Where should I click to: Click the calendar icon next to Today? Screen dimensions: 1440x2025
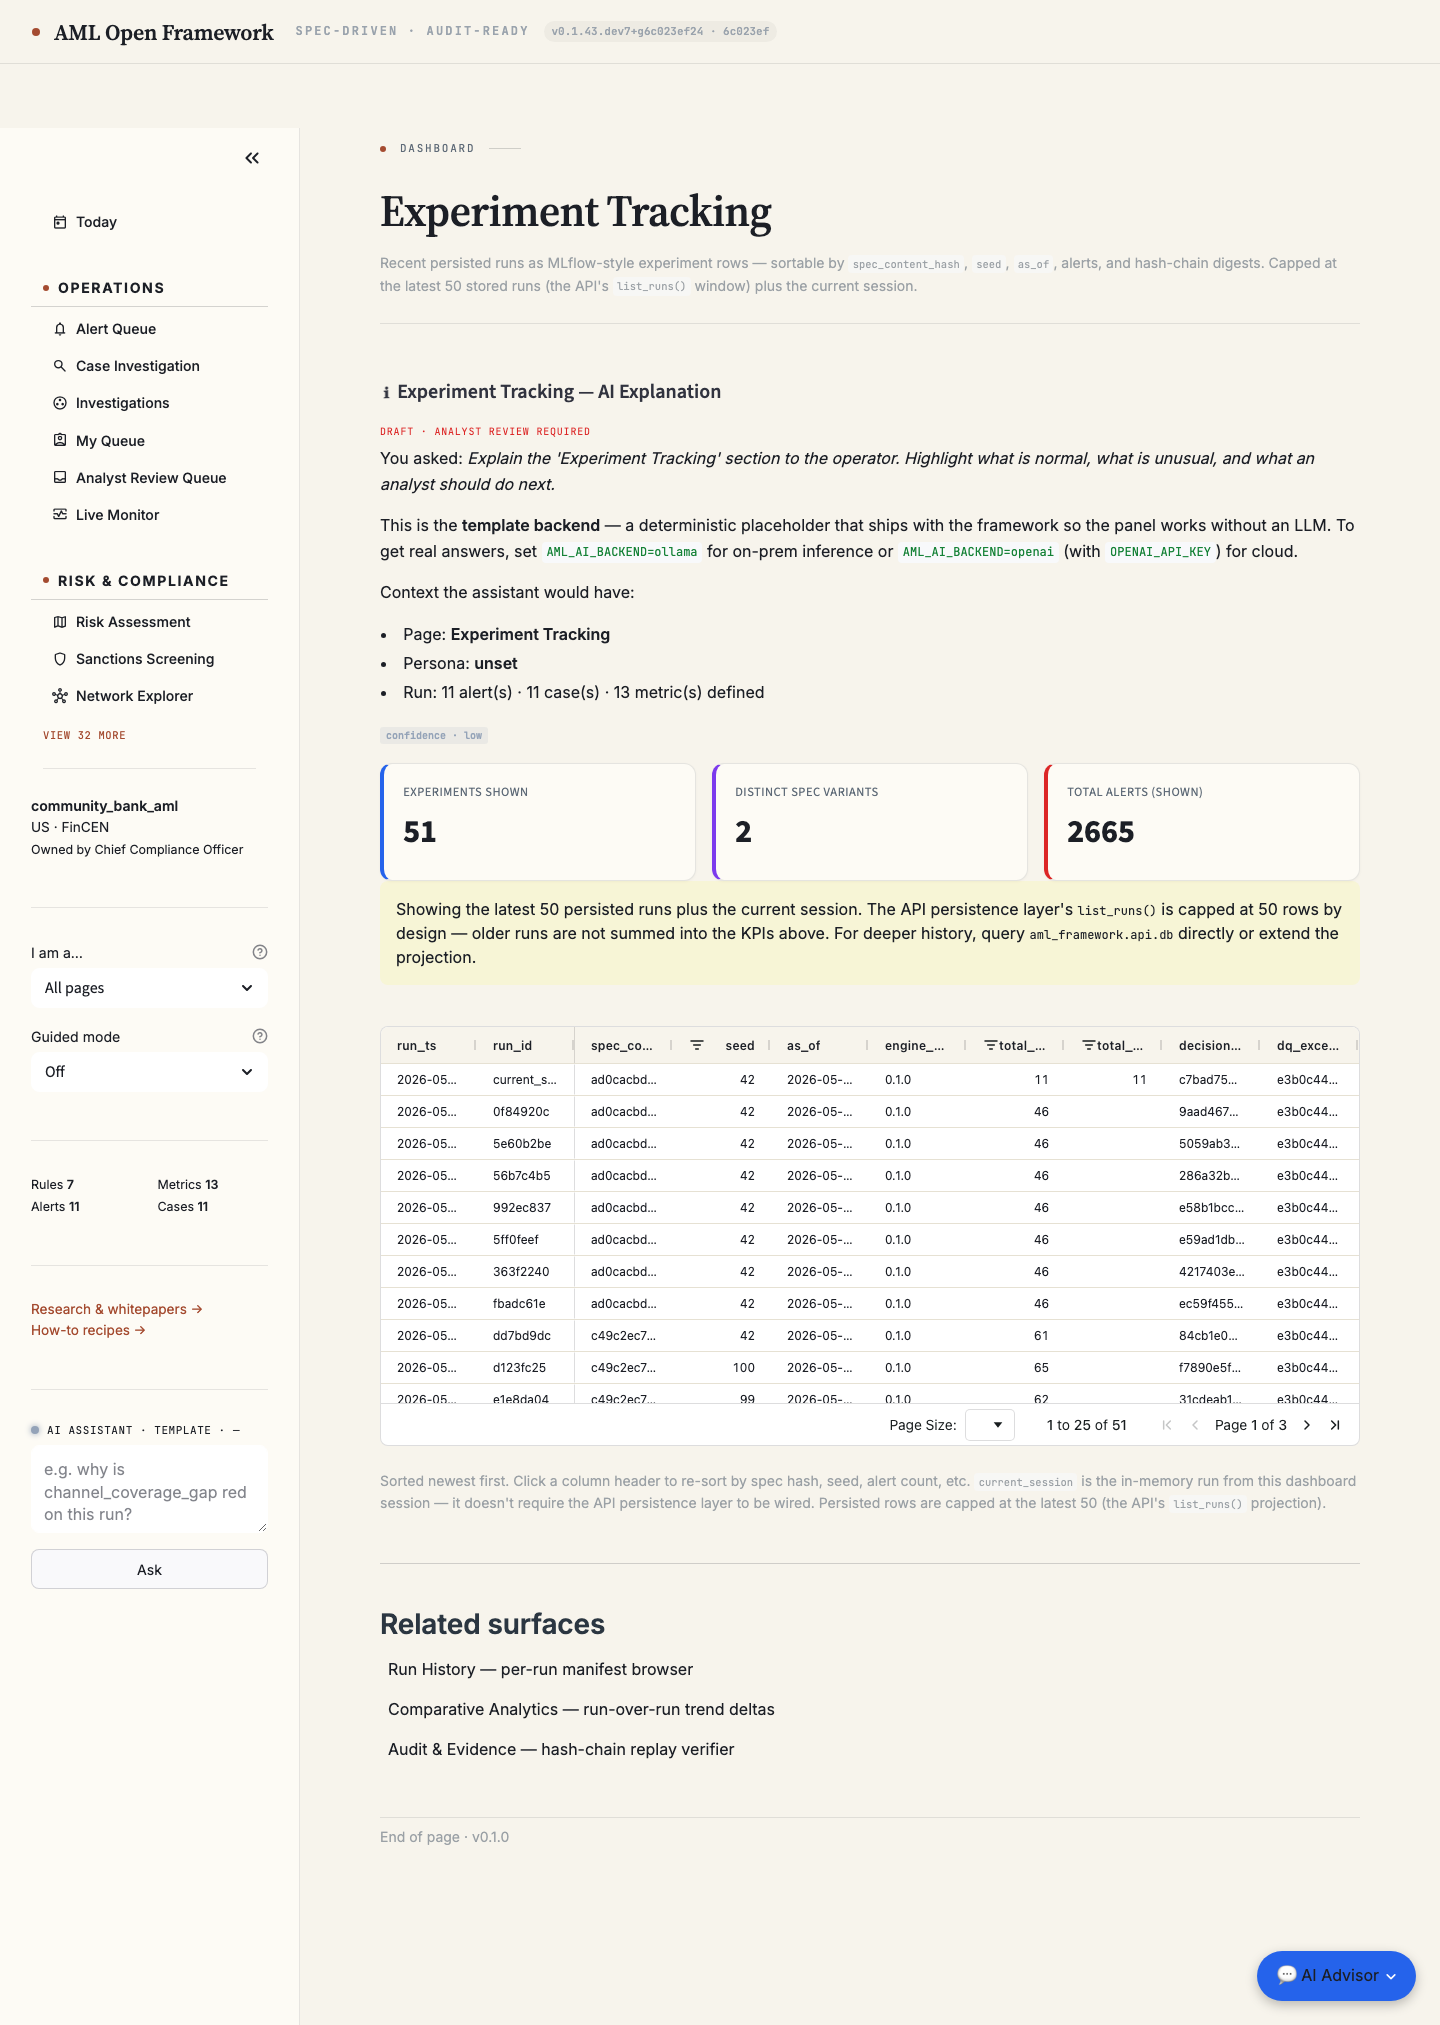[60, 222]
